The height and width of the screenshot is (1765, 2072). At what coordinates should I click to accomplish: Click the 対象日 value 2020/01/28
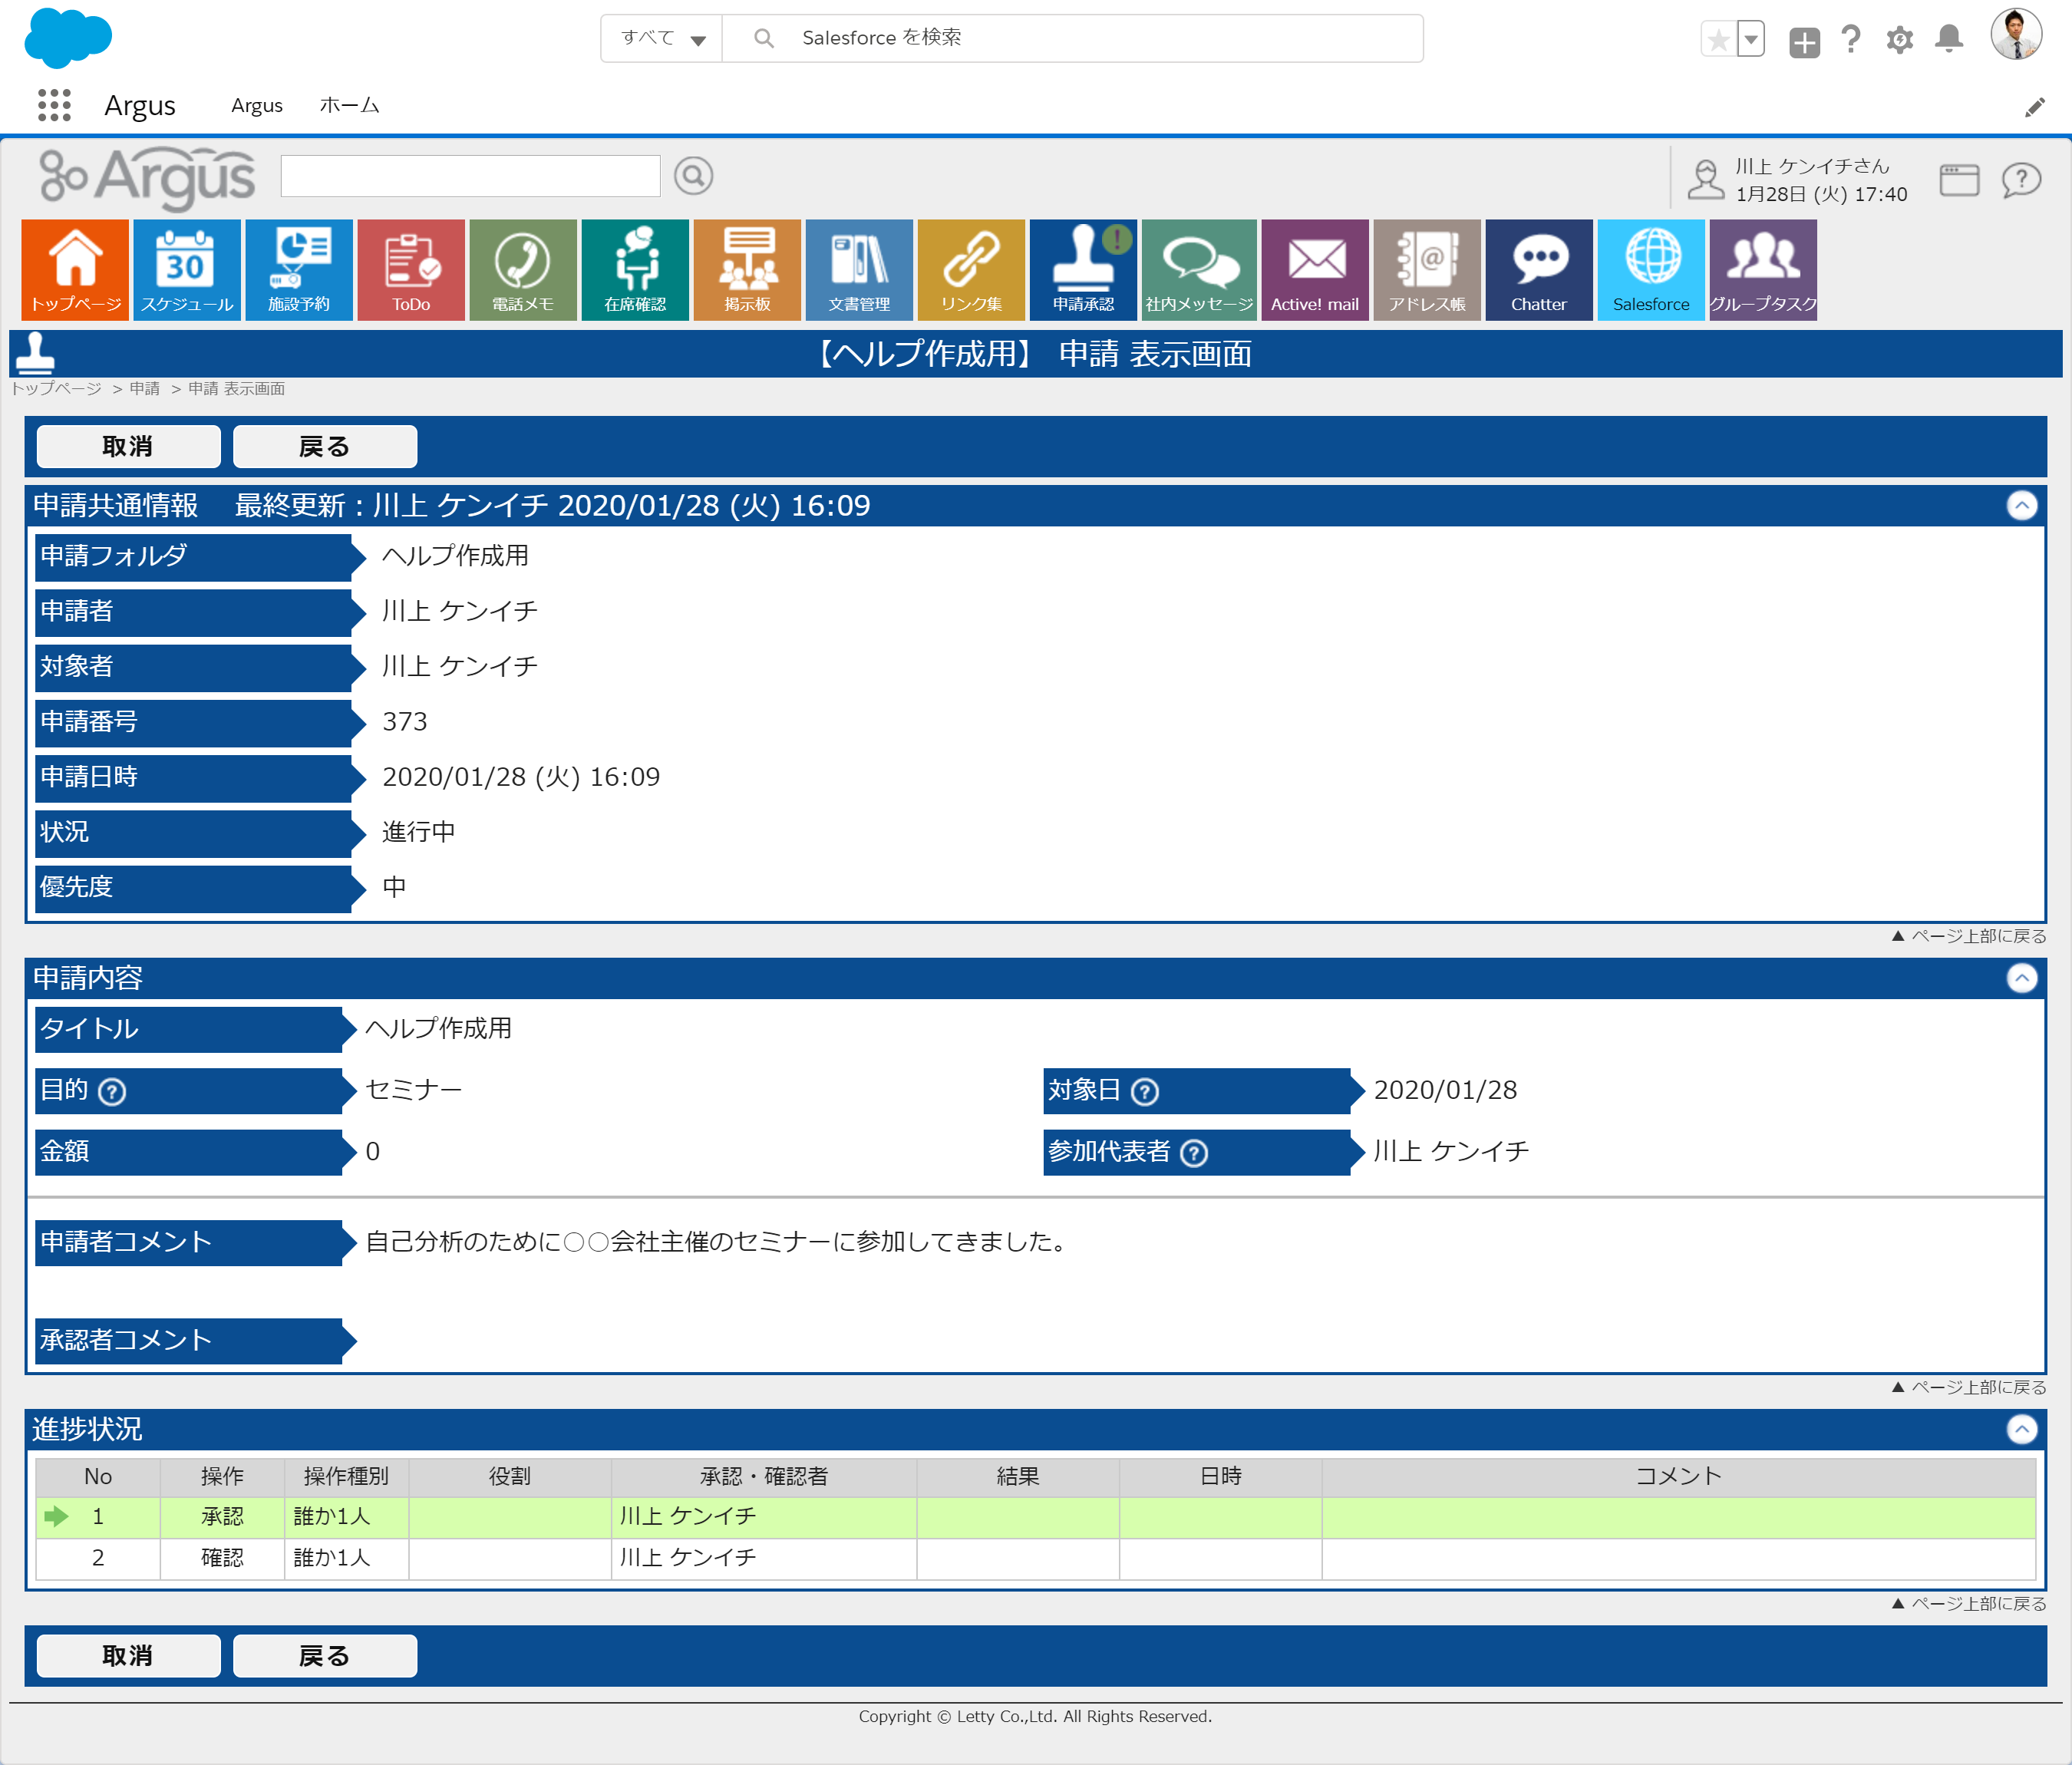pos(1445,1090)
